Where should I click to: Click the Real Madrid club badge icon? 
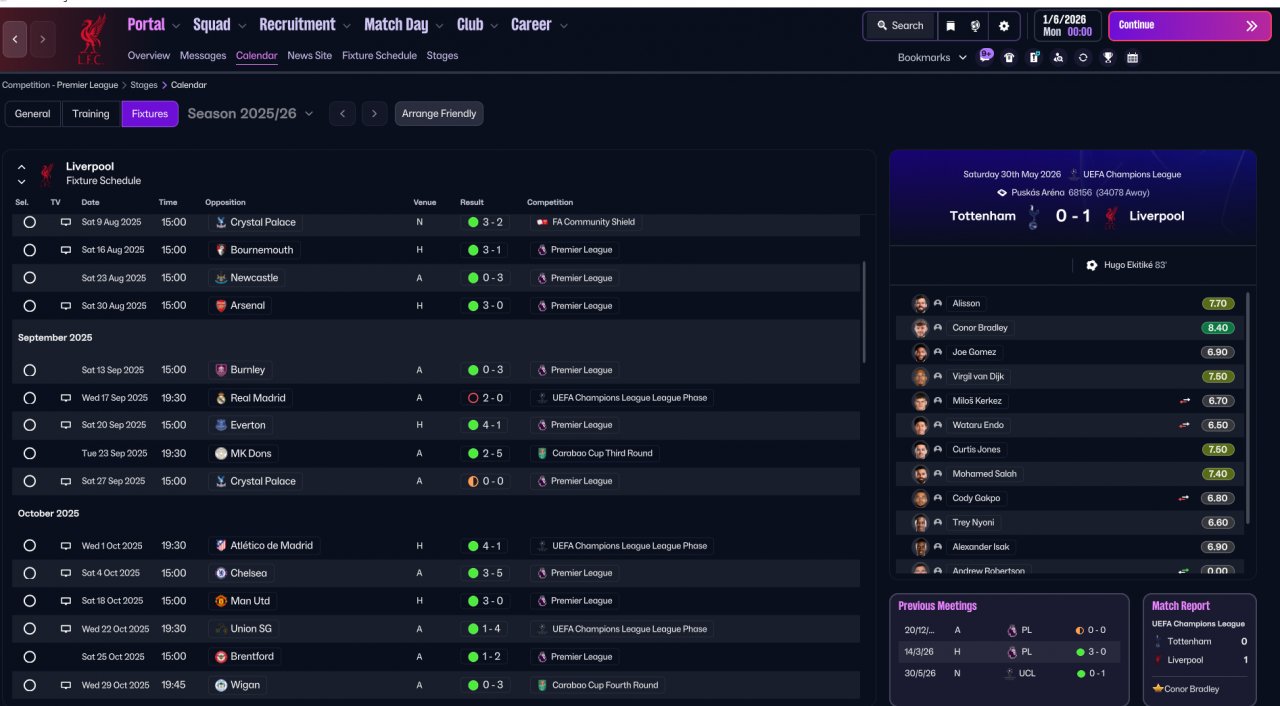tap(221, 398)
